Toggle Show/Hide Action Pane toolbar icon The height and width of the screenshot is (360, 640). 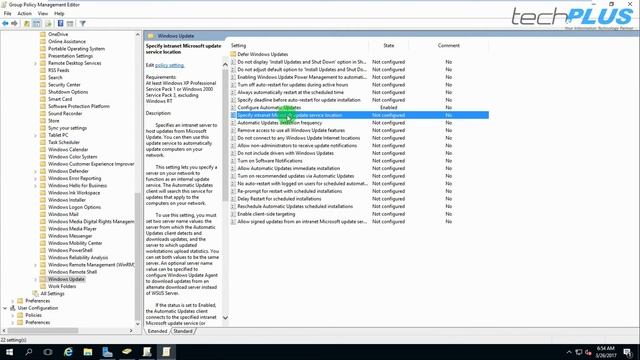tap(70, 24)
